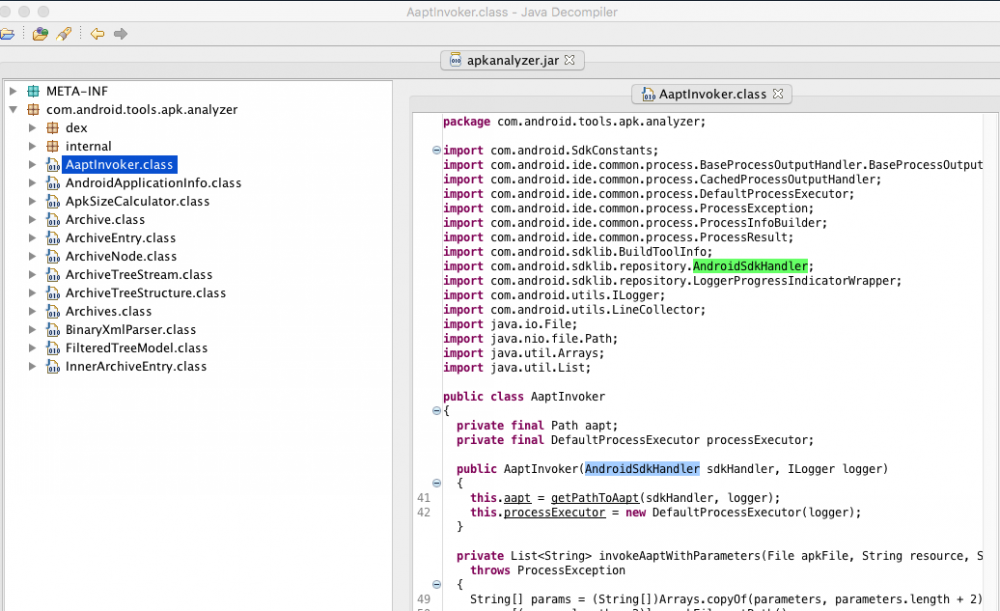Expand the META-INF tree node
This screenshot has width=1000, height=611.
click(x=13, y=91)
